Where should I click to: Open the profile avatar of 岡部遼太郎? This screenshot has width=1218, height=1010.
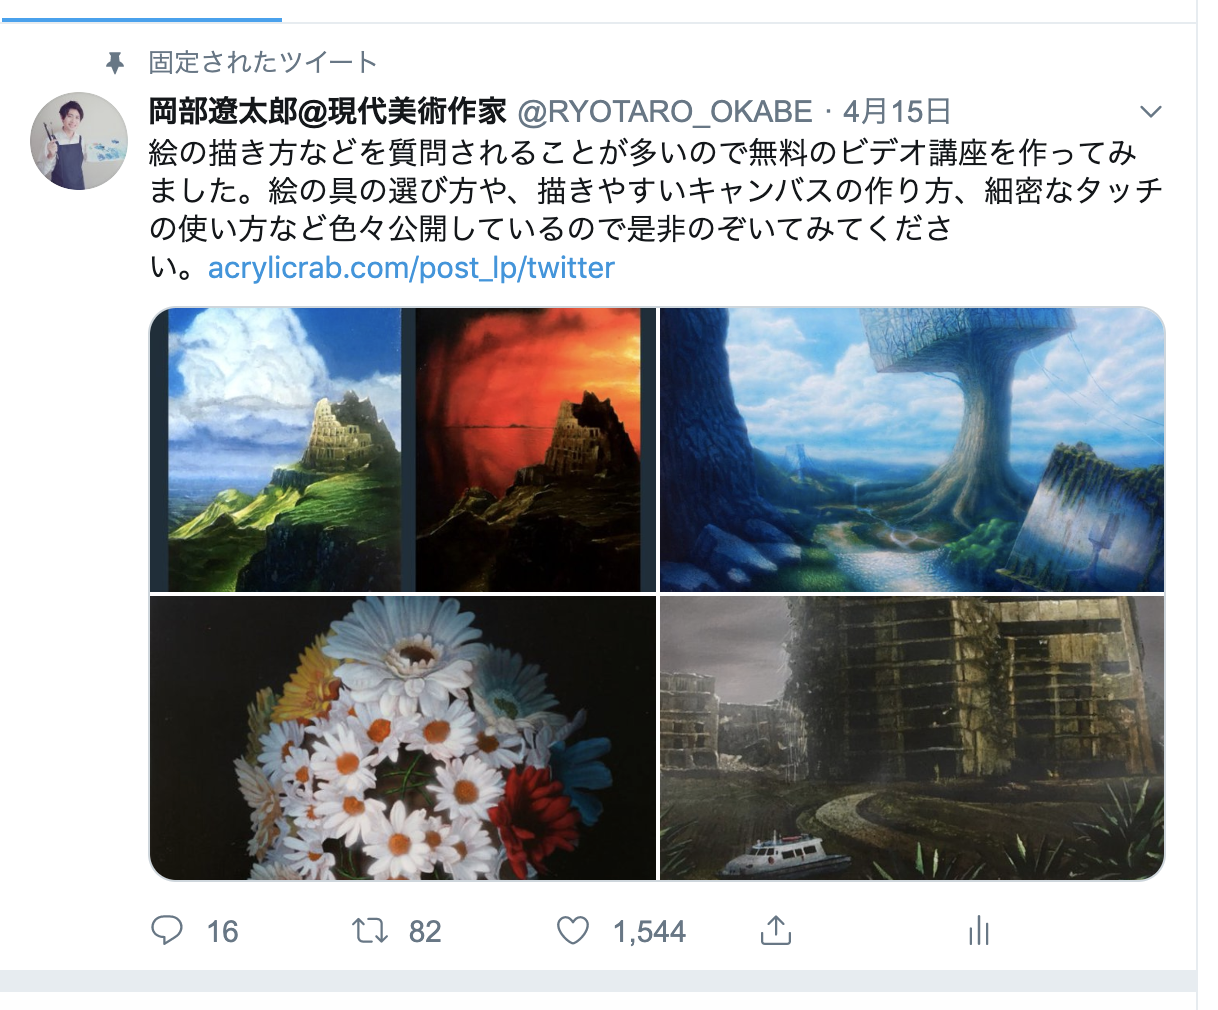80,141
